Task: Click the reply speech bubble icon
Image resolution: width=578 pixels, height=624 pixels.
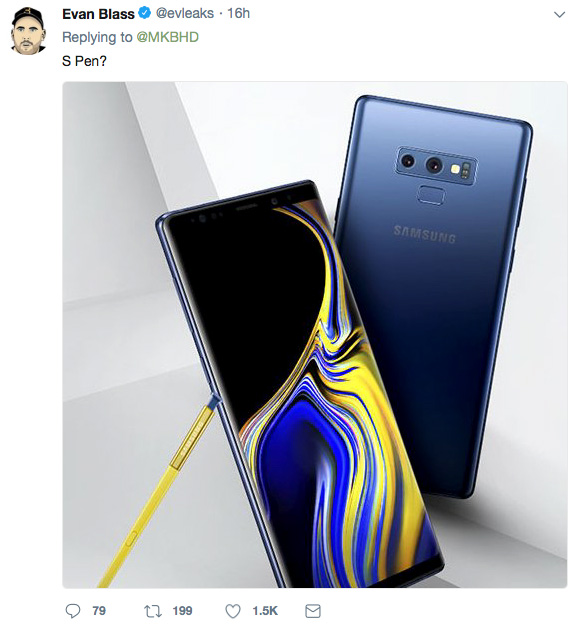Action: click(x=72, y=611)
